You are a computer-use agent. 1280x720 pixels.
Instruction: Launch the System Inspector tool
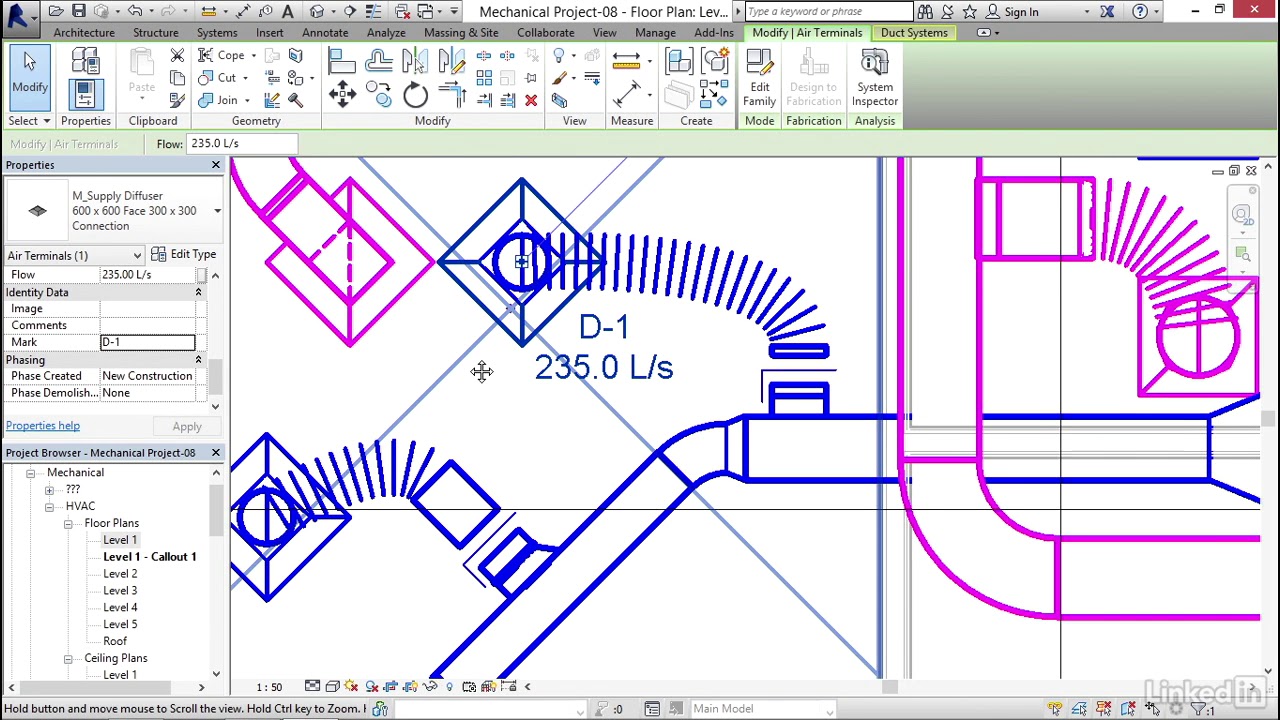tap(875, 78)
